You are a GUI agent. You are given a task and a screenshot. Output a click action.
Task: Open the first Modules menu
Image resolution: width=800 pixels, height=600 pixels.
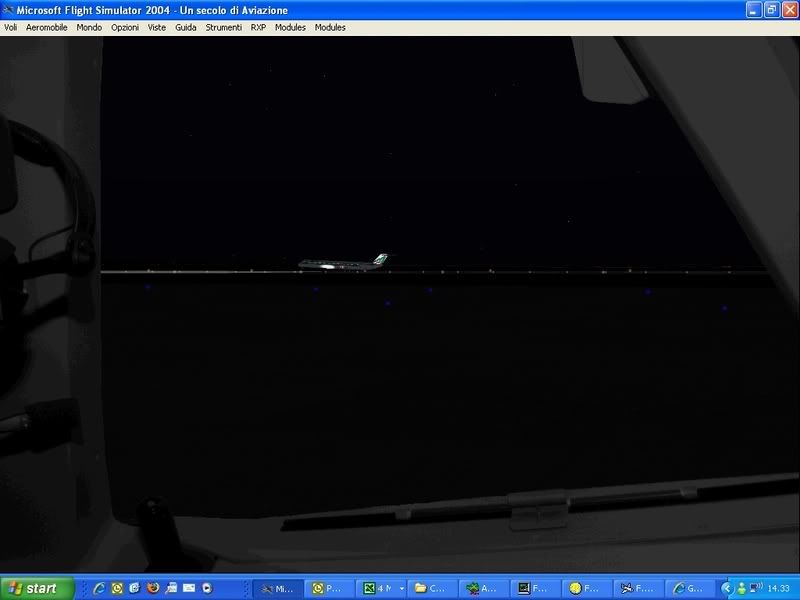click(290, 28)
